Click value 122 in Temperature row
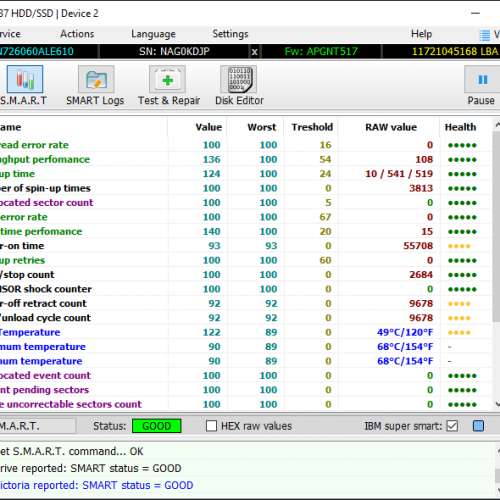The height and width of the screenshot is (500, 500). point(211,332)
